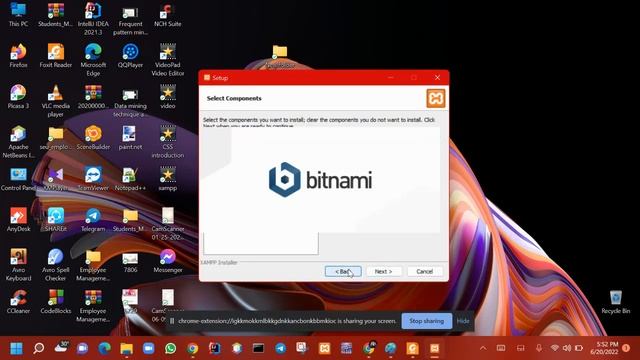Launch paint.net from desktop
The image size is (640, 360).
[x=130, y=138]
